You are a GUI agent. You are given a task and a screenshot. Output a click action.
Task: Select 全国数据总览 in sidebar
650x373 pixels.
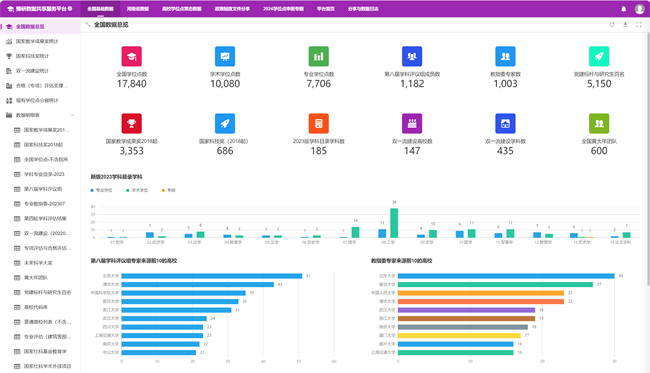click(x=40, y=27)
